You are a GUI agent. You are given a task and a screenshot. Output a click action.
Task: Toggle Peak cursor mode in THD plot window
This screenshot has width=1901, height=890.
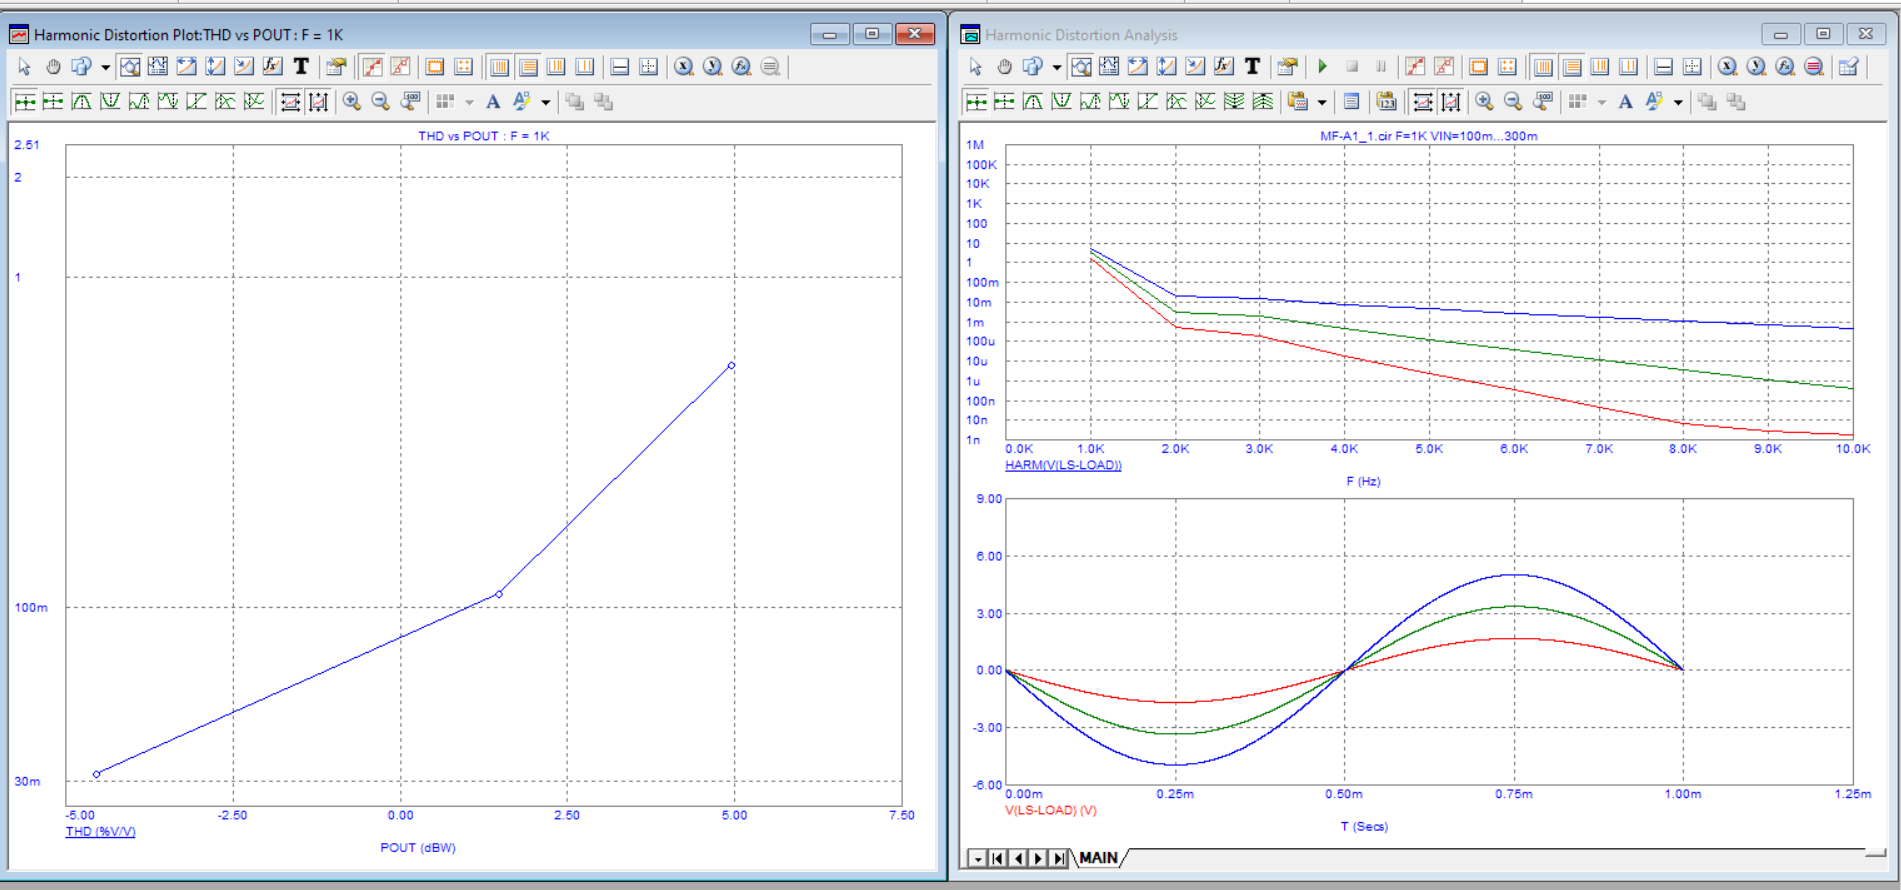(x=82, y=101)
